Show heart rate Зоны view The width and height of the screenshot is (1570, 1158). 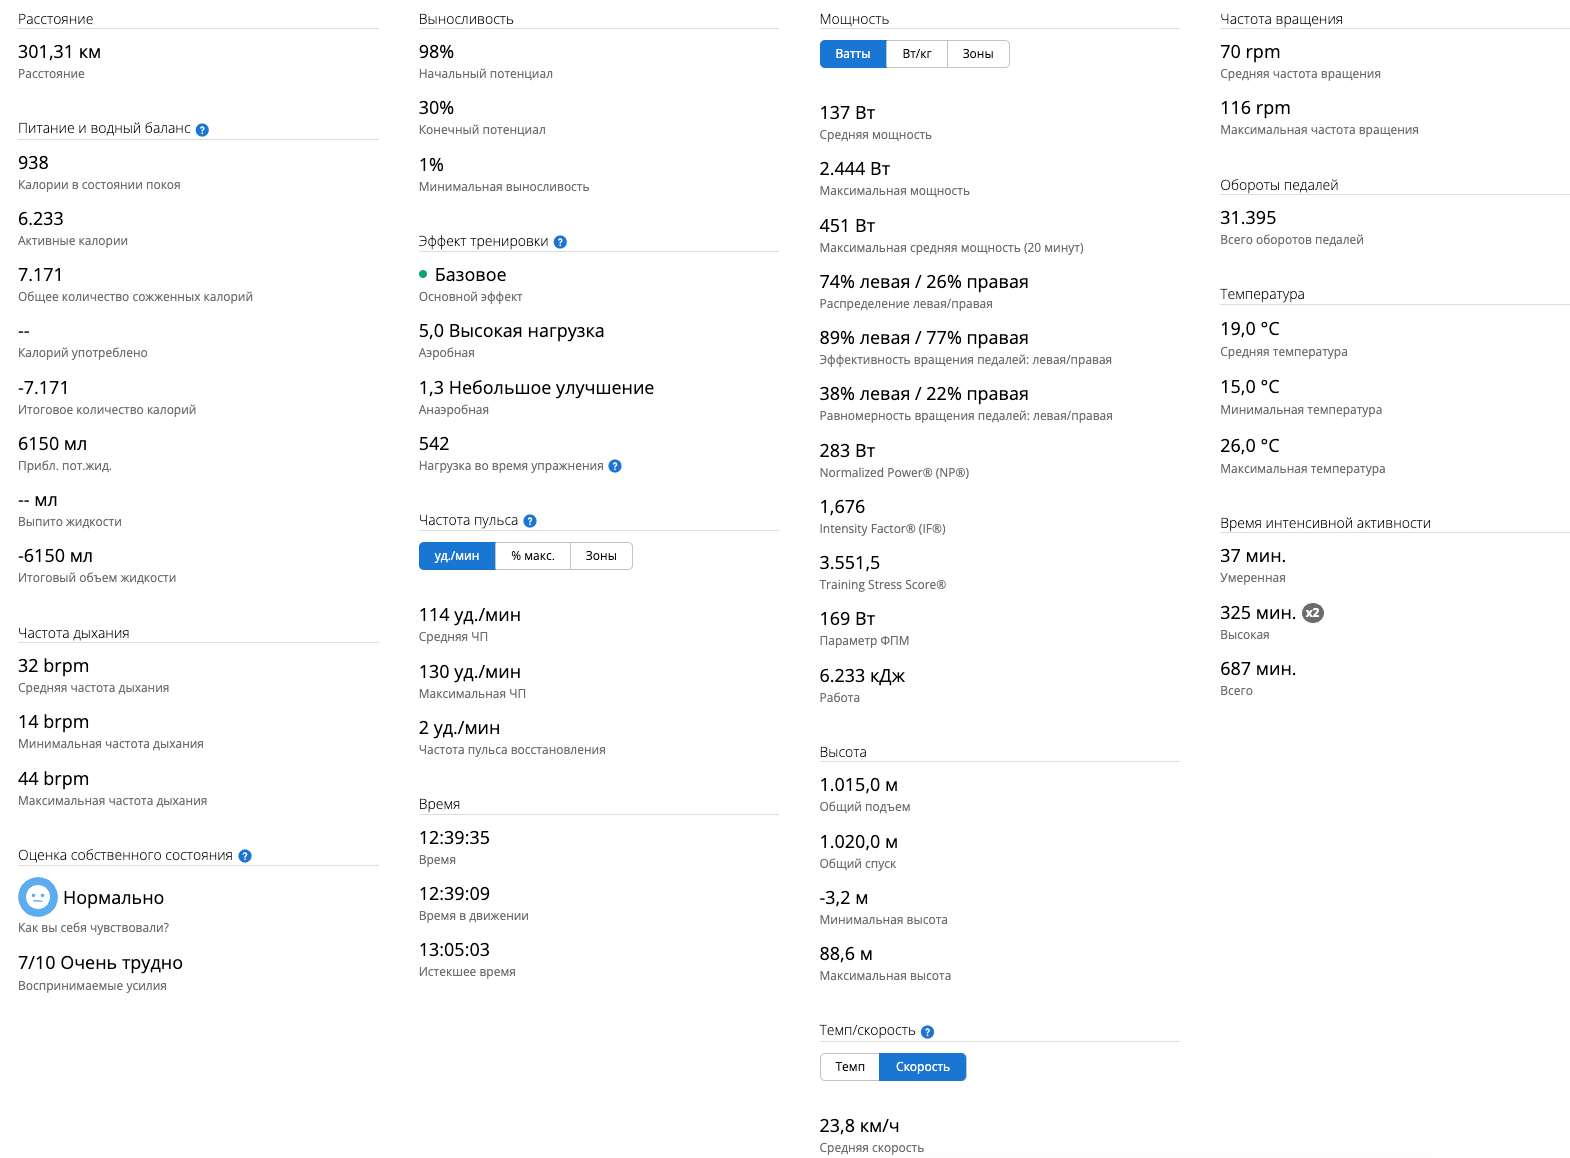click(600, 556)
